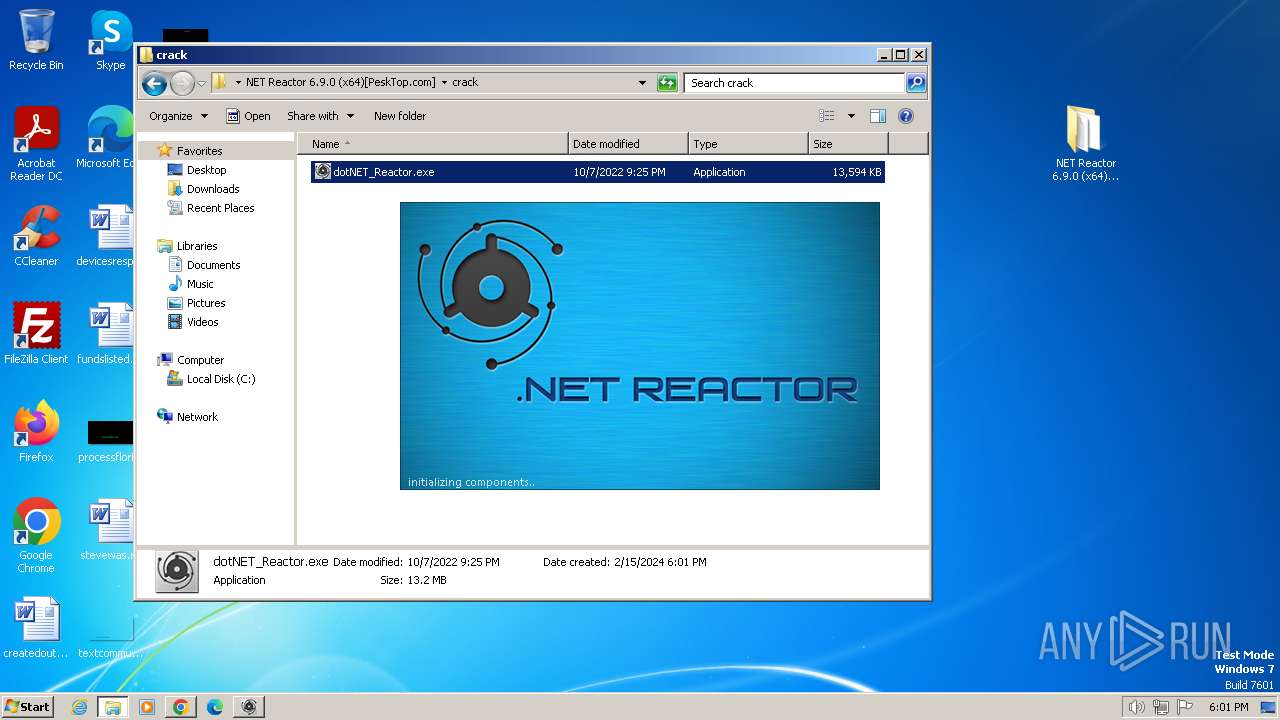1280x720 pixels.
Task: Click the search magnifier button
Action: point(916,83)
